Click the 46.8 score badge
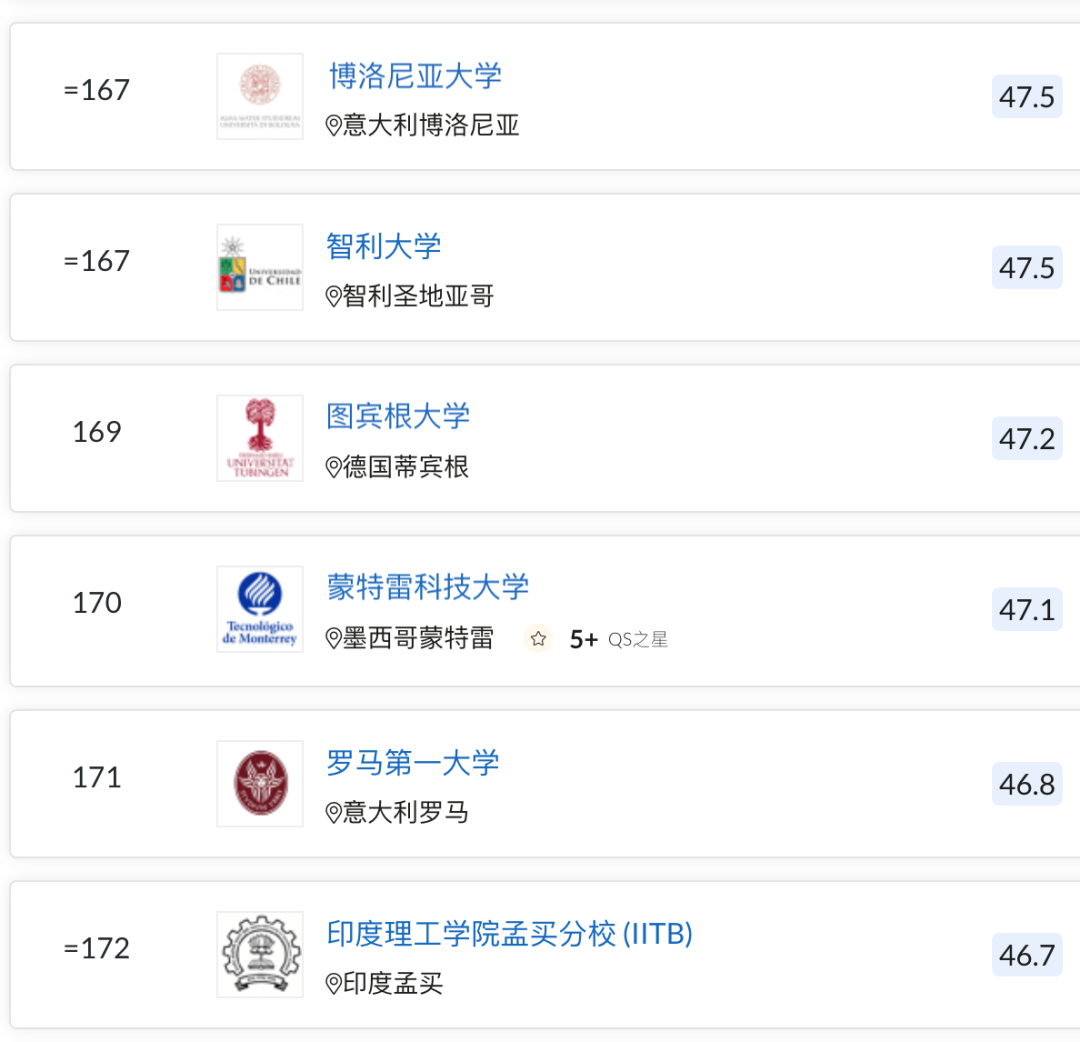Screen dimensions: 1080x1042 [1027, 784]
